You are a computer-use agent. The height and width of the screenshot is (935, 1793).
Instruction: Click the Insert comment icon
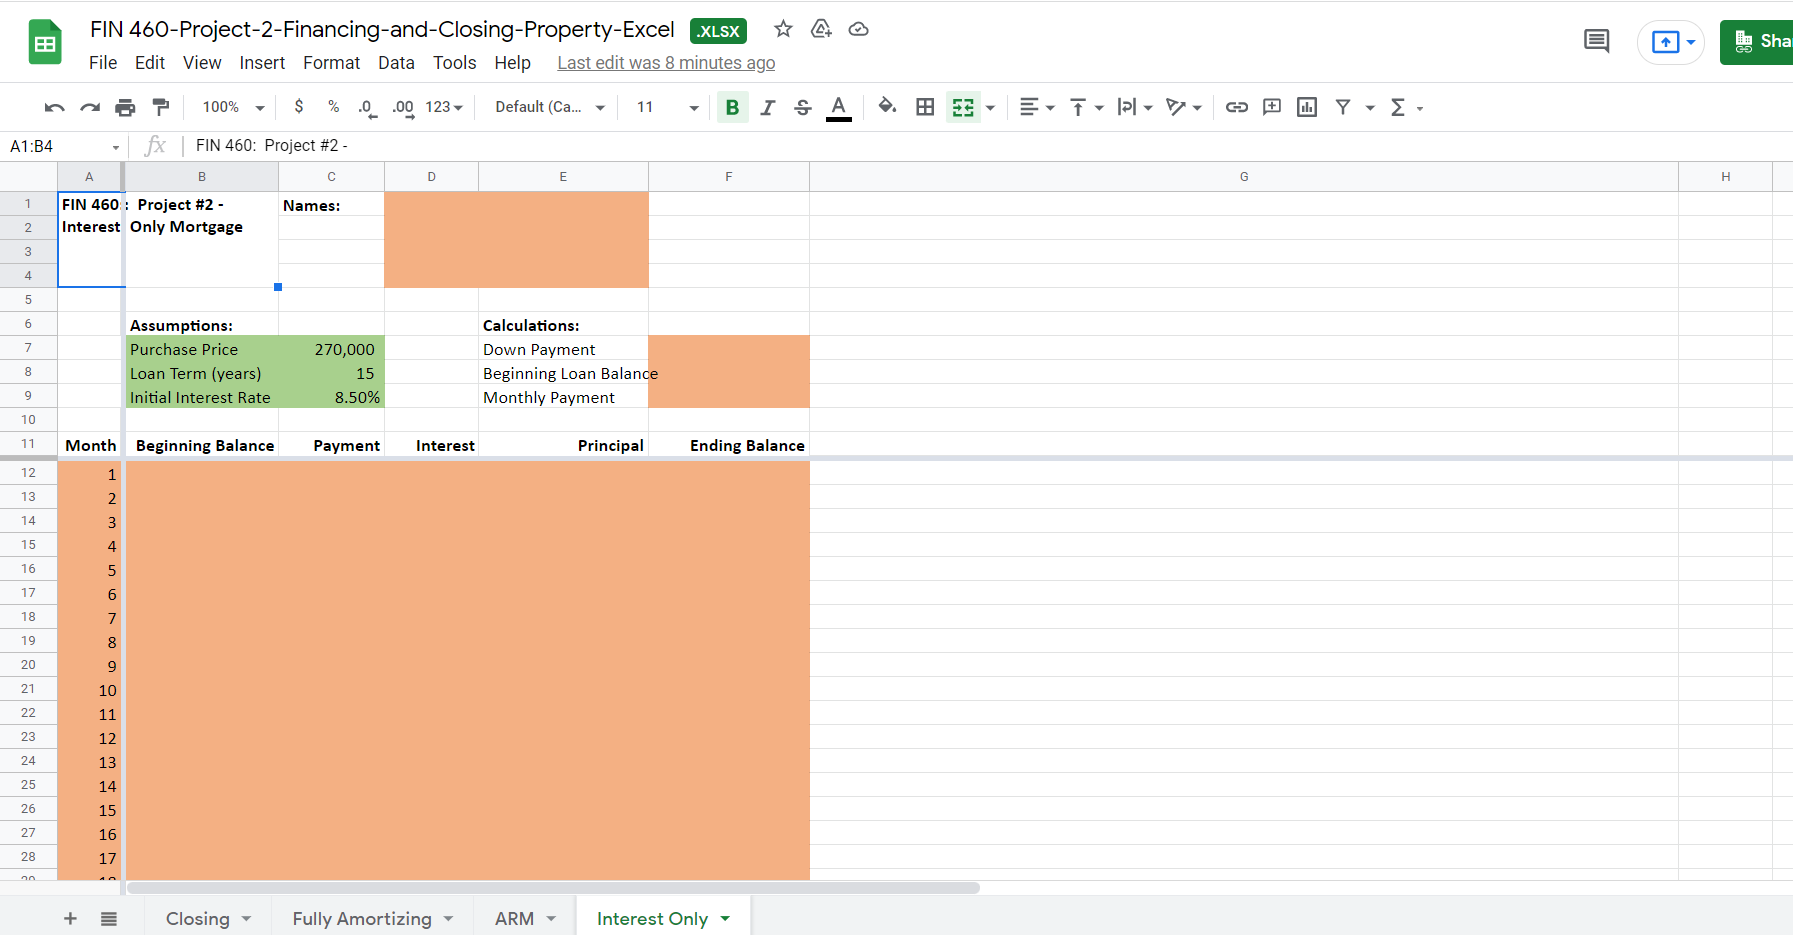point(1272,107)
